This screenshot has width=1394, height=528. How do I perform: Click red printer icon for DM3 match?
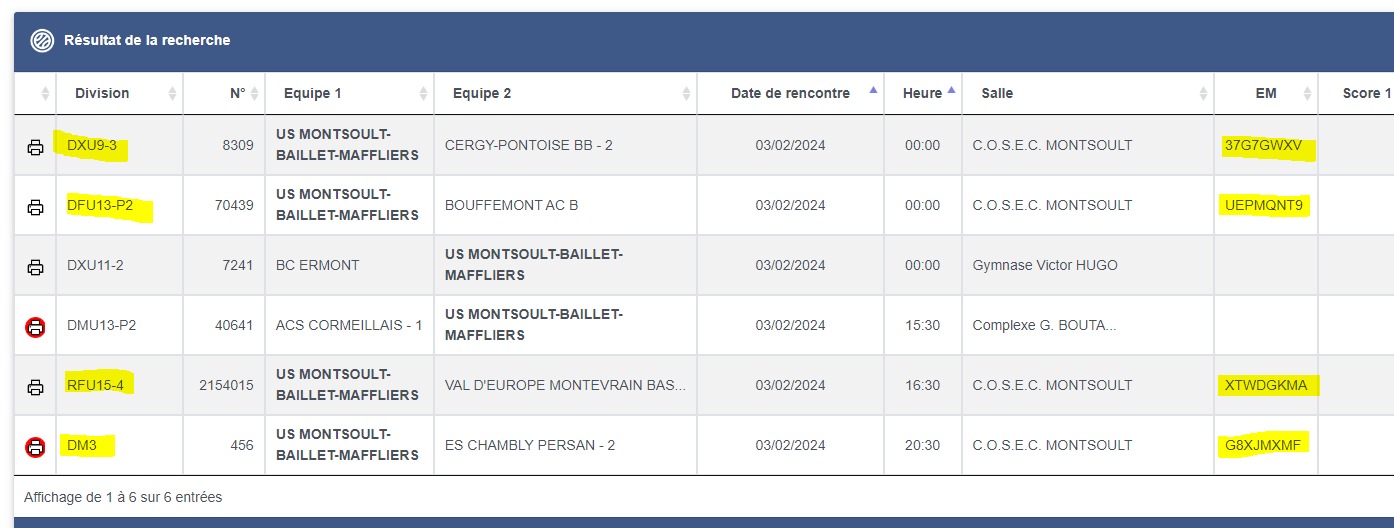pos(35,446)
